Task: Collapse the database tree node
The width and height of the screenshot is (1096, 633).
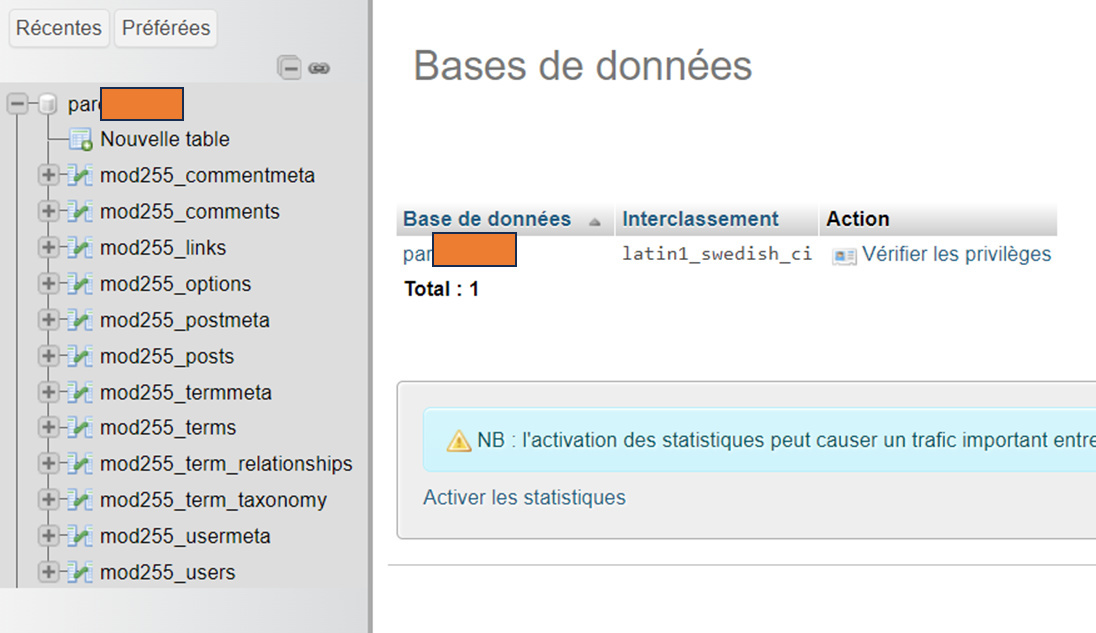Action: point(17,104)
